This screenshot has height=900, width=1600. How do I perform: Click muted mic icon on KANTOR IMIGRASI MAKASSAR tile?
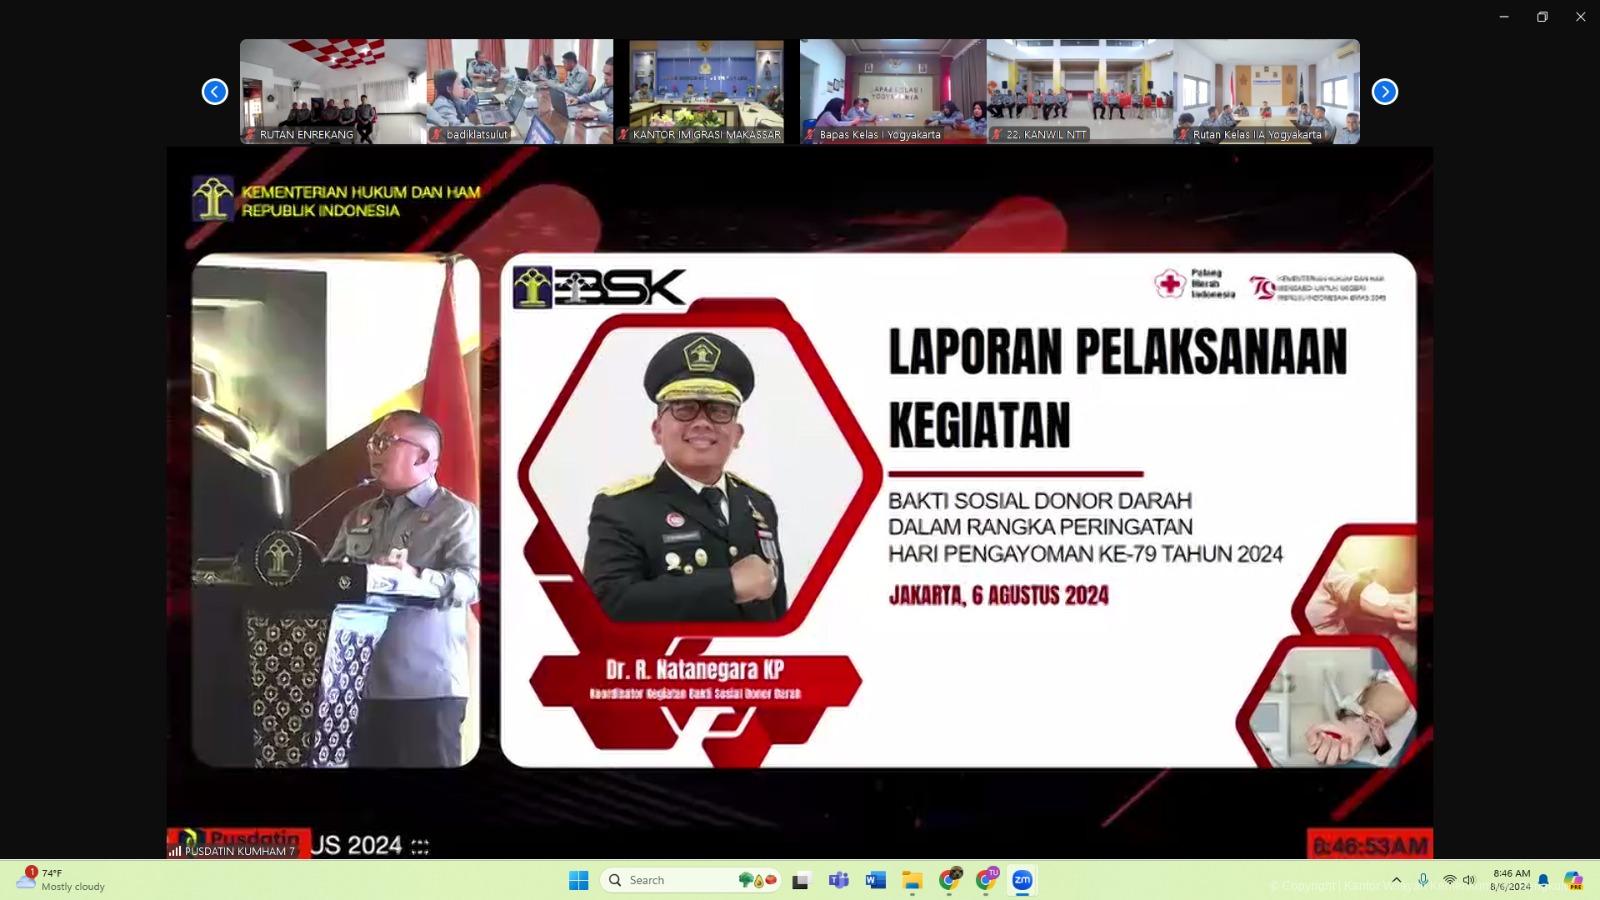coord(624,134)
